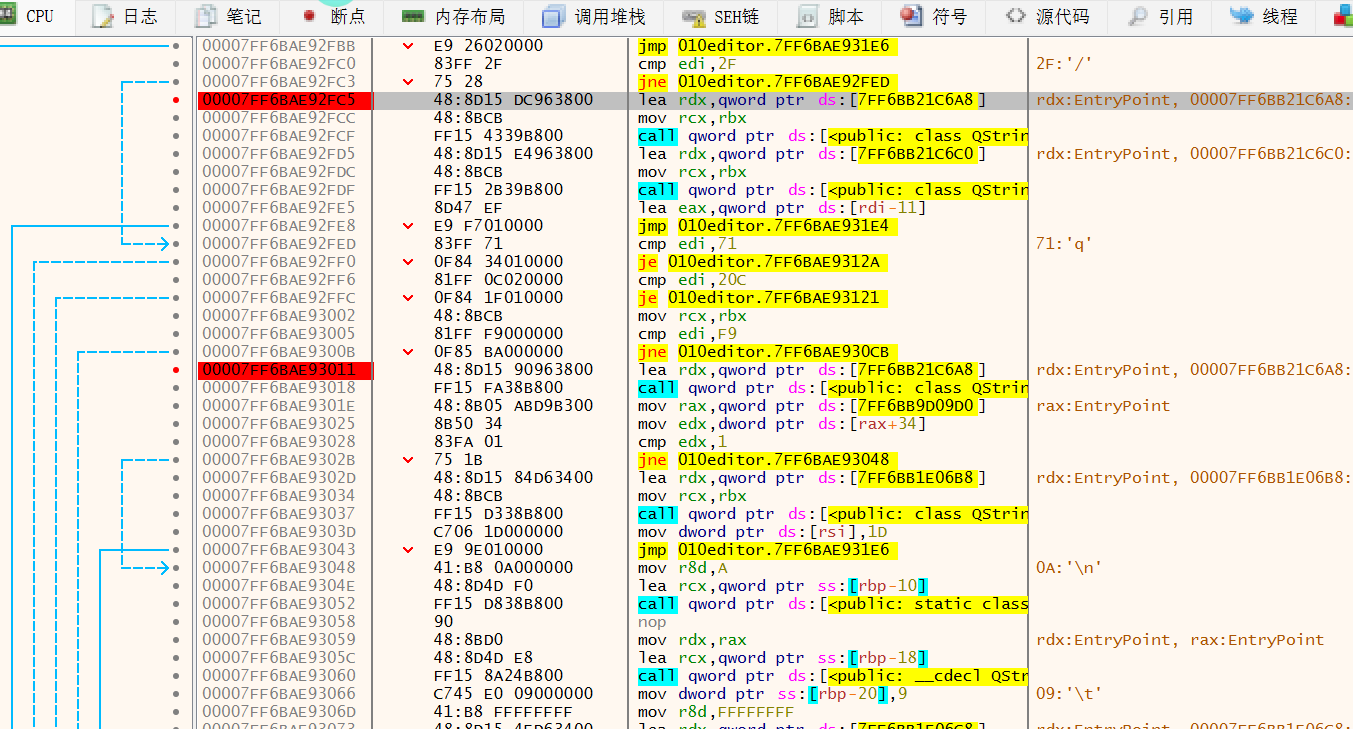Click the green Memory Map chip icon
The image size is (1353, 729).
[x=413, y=16]
